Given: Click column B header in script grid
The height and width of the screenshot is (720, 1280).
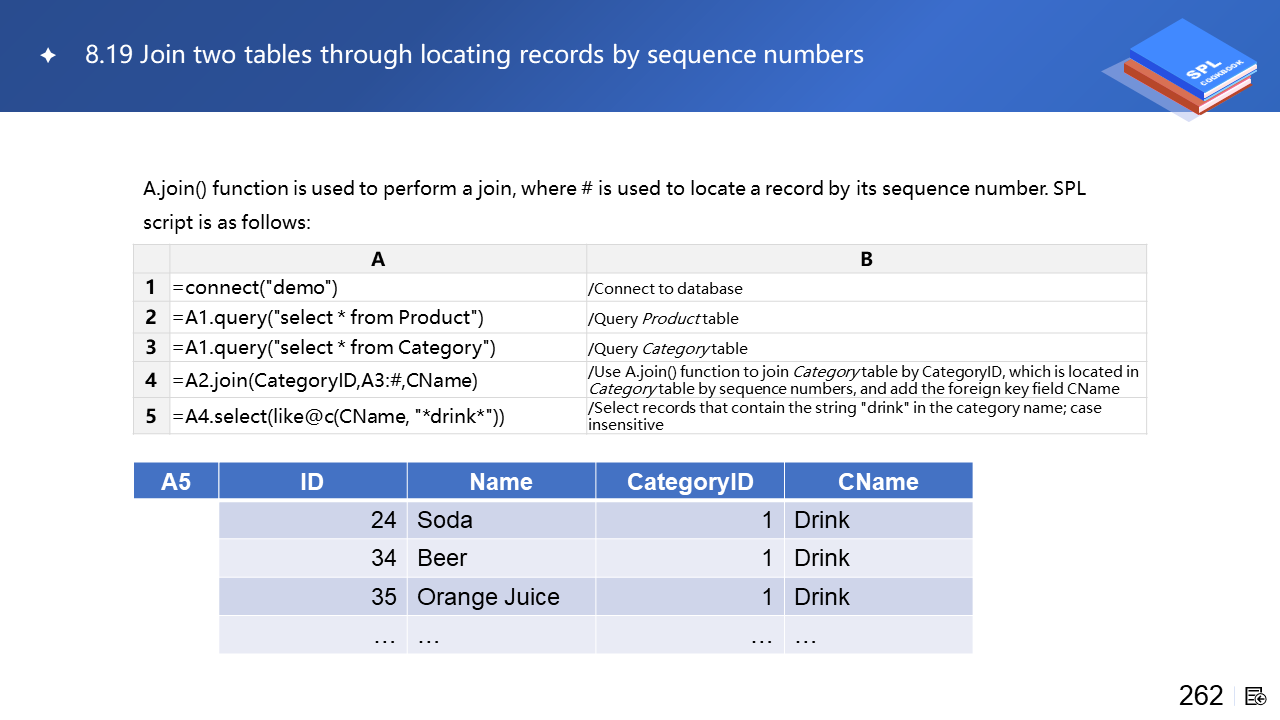Looking at the screenshot, I should click(x=866, y=259).
